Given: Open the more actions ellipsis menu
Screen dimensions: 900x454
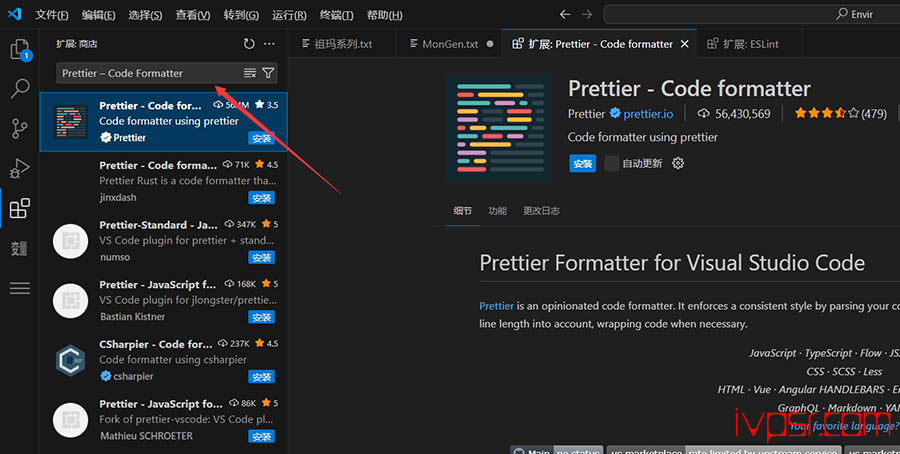Looking at the screenshot, I should coord(269,44).
